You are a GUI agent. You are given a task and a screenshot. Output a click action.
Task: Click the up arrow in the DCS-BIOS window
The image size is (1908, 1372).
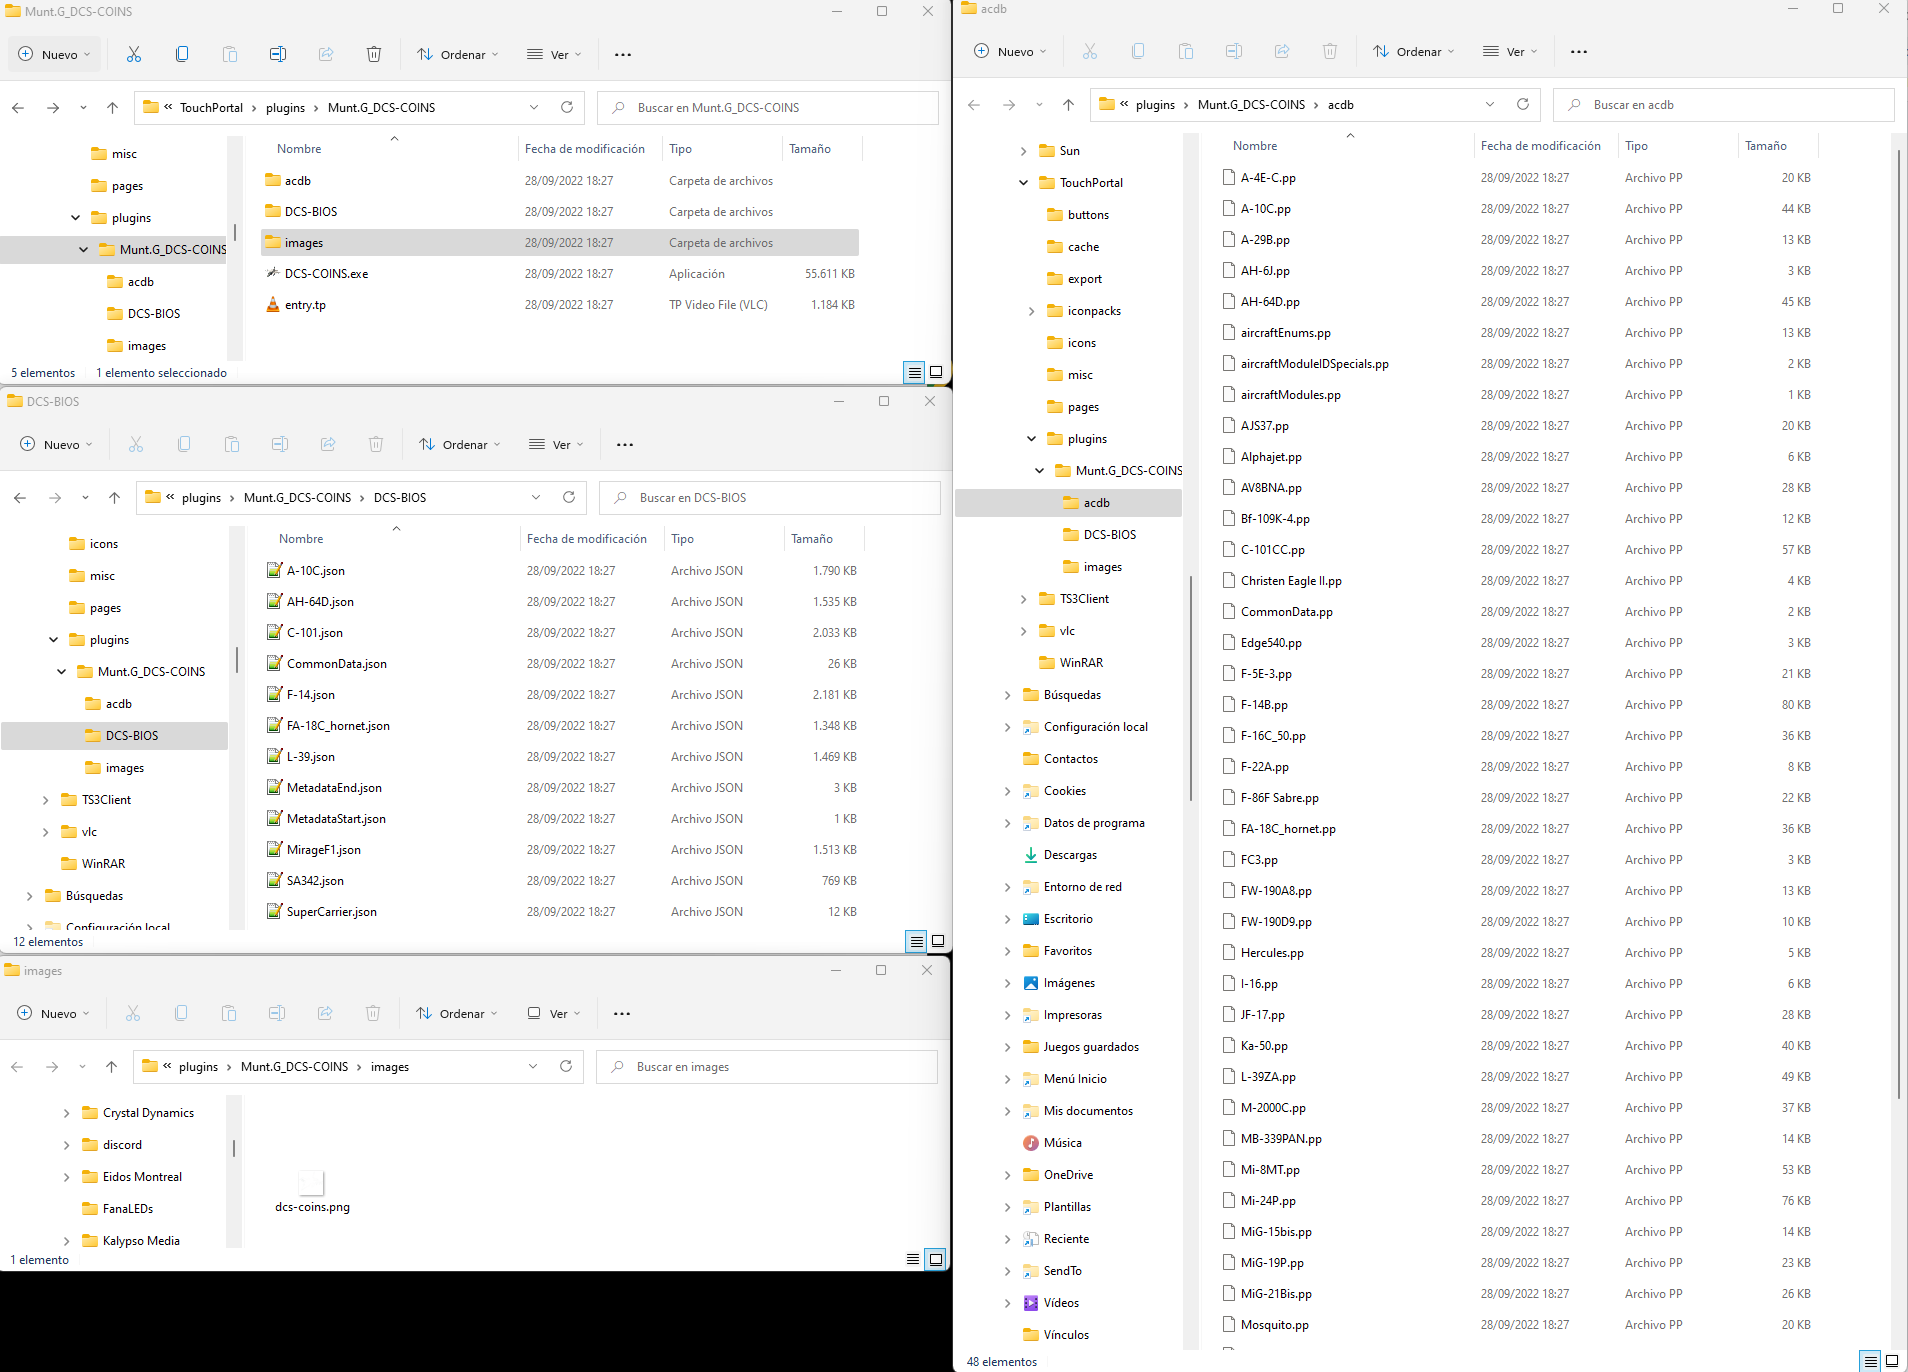coord(114,498)
